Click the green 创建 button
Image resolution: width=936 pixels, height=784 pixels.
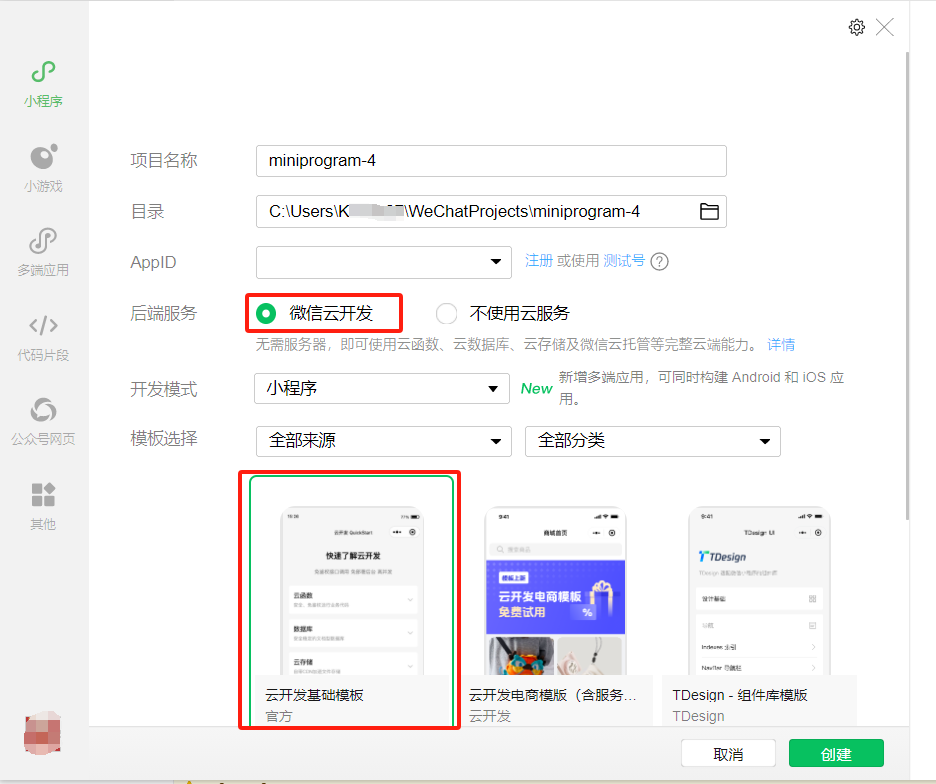(x=836, y=754)
